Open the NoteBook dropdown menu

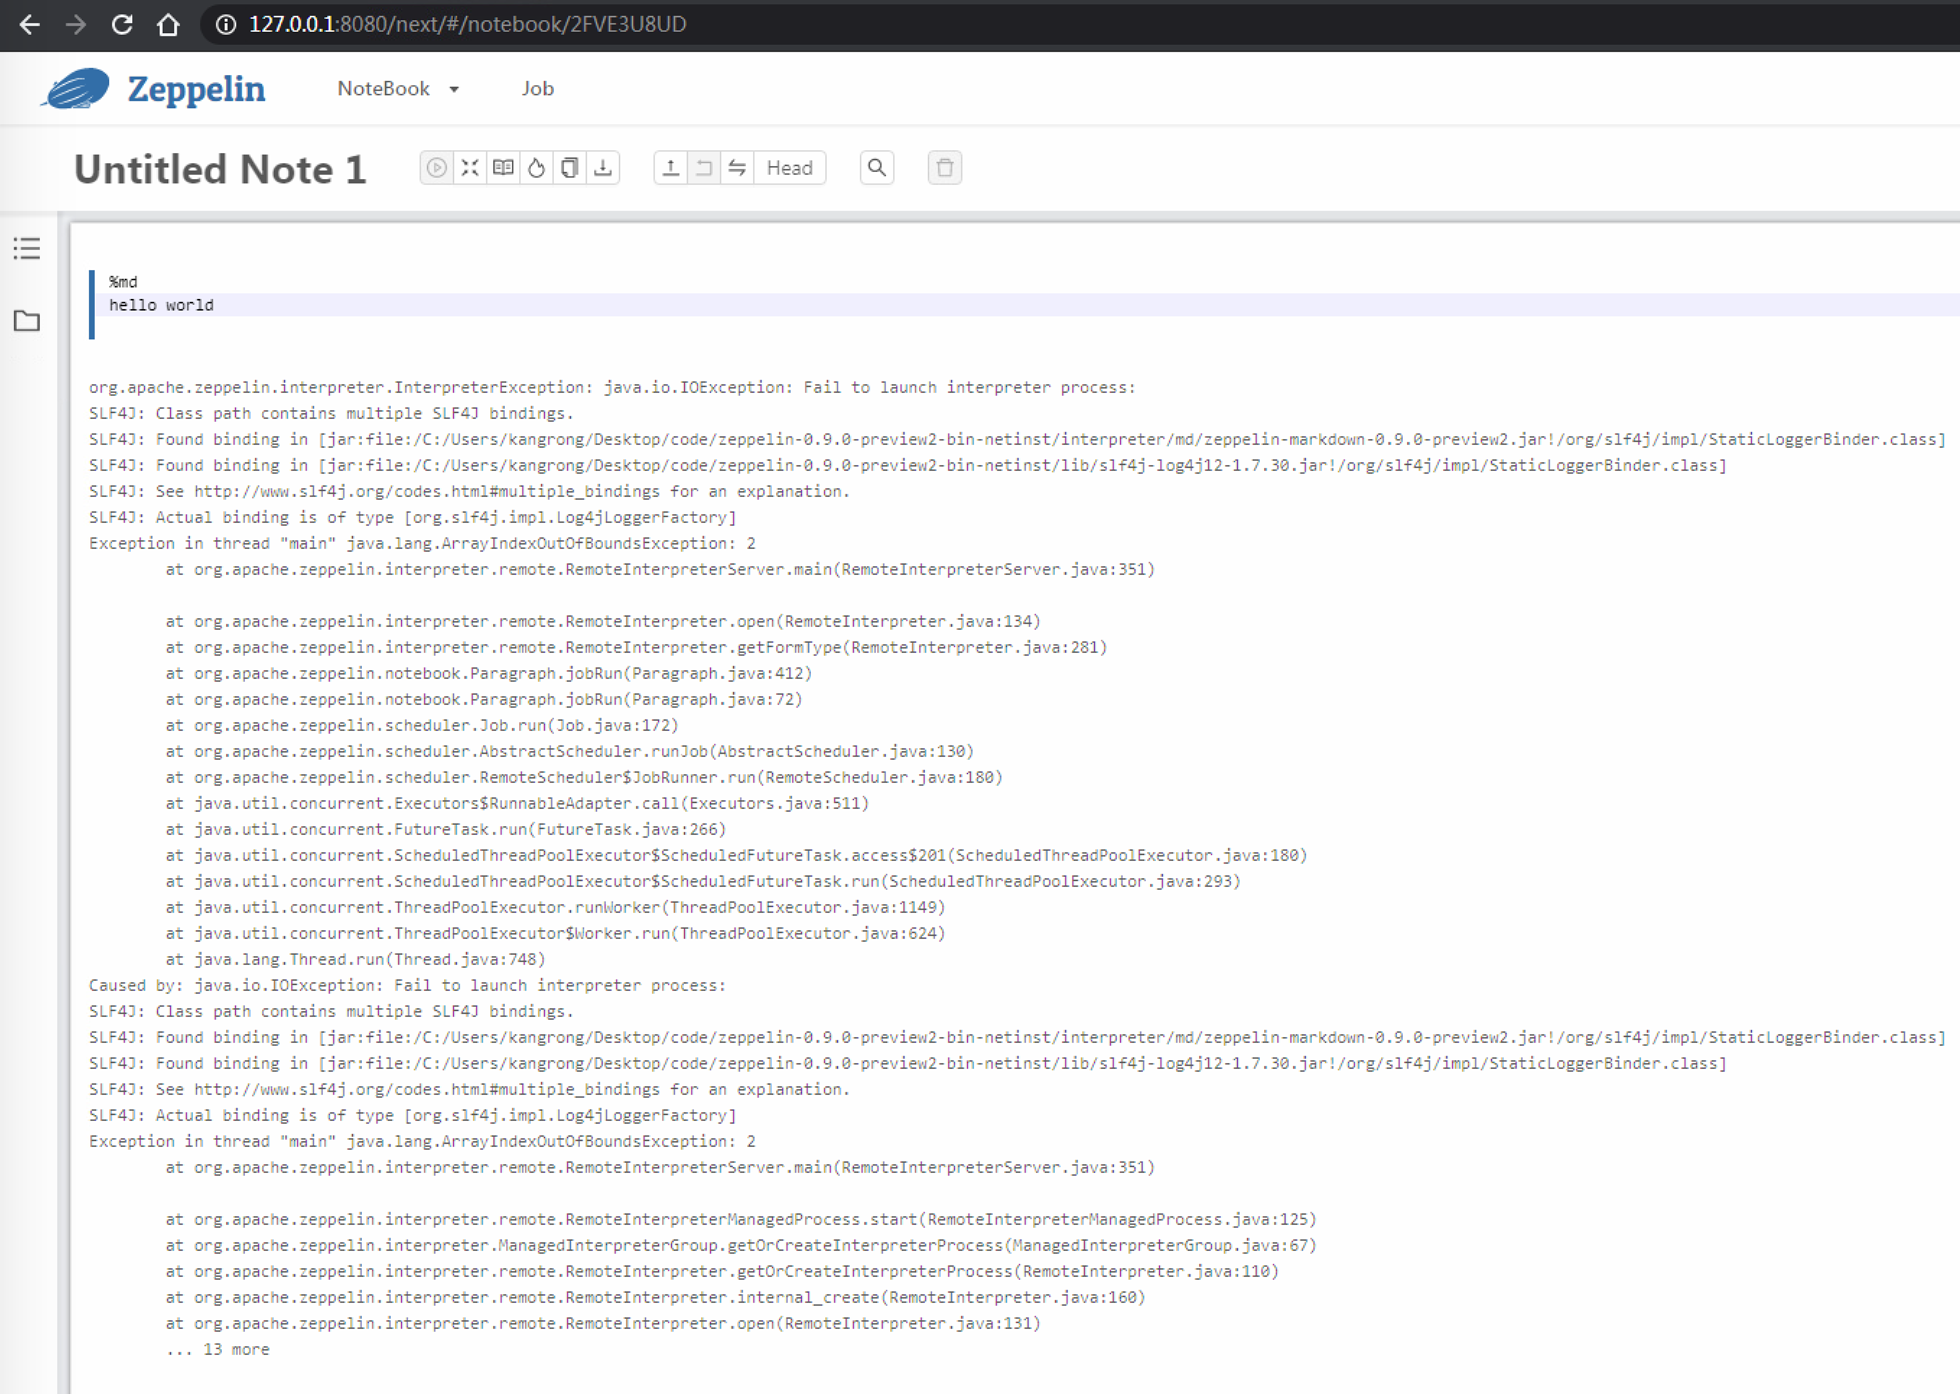click(x=397, y=89)
